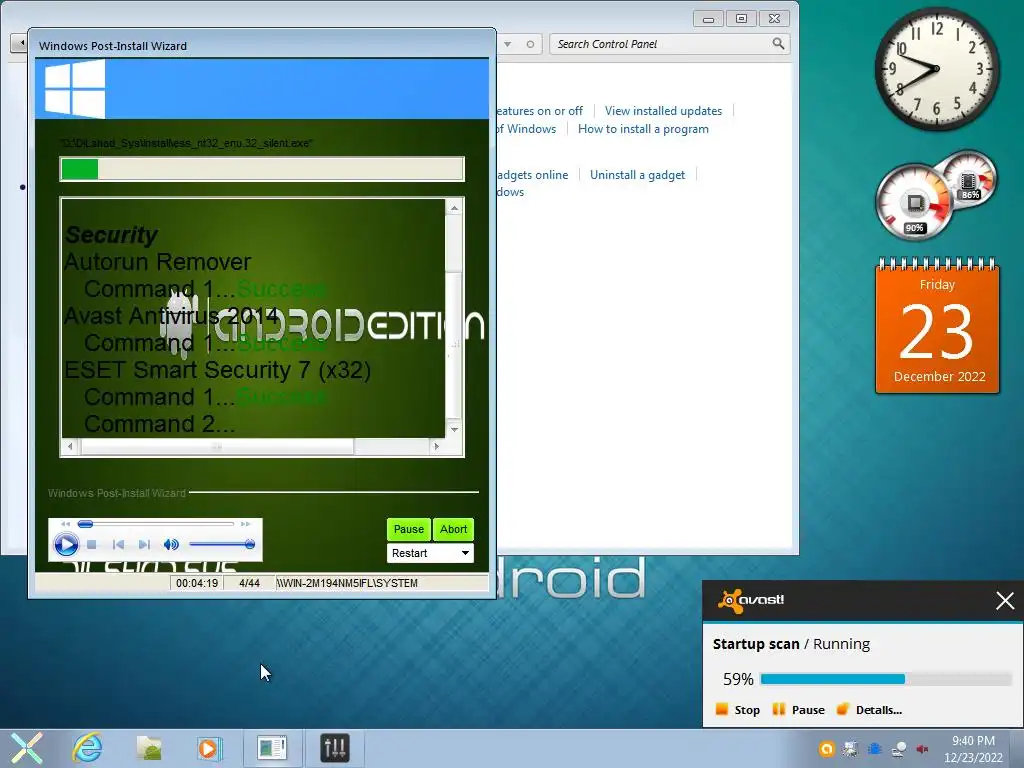Image resolution: width=1024 pixels, height=768 pixels.
Task: Click scroll left arrow in install log
Action: coord(71,447)
